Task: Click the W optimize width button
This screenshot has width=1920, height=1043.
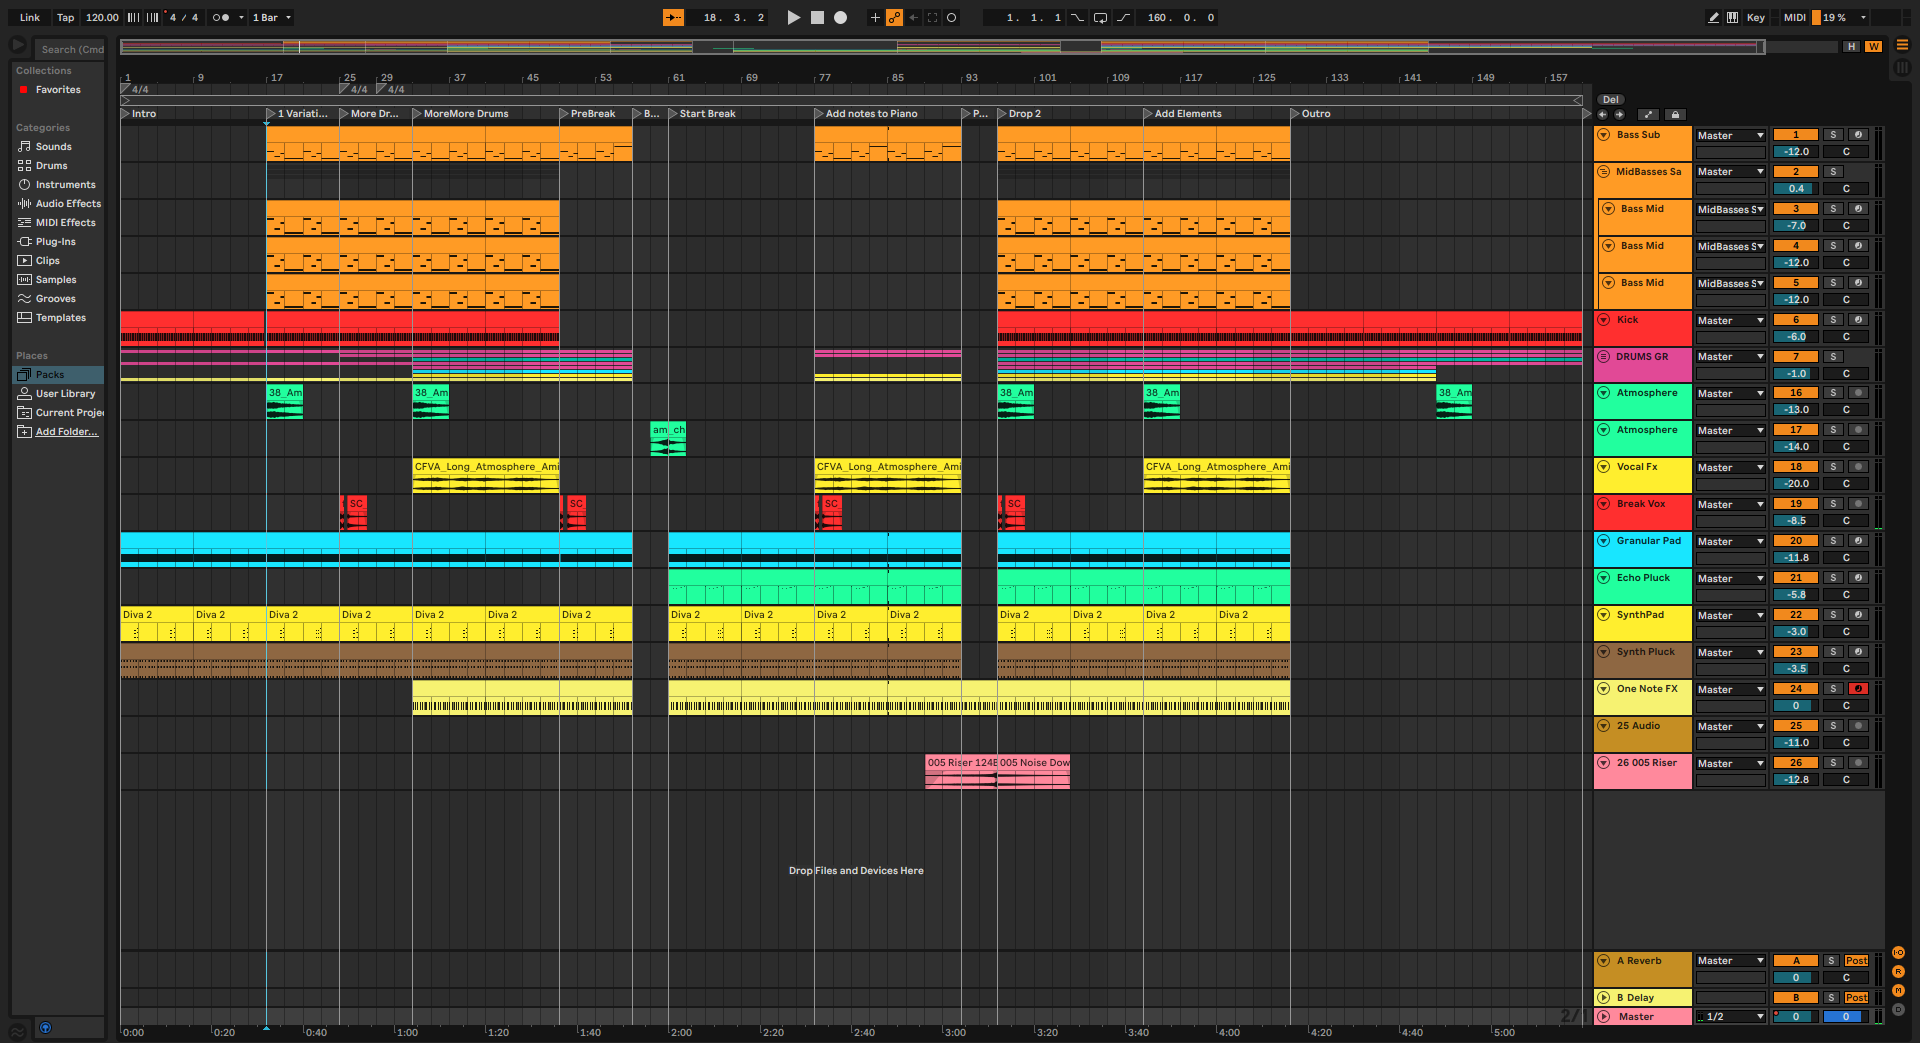Action: tap(1873, 46)
